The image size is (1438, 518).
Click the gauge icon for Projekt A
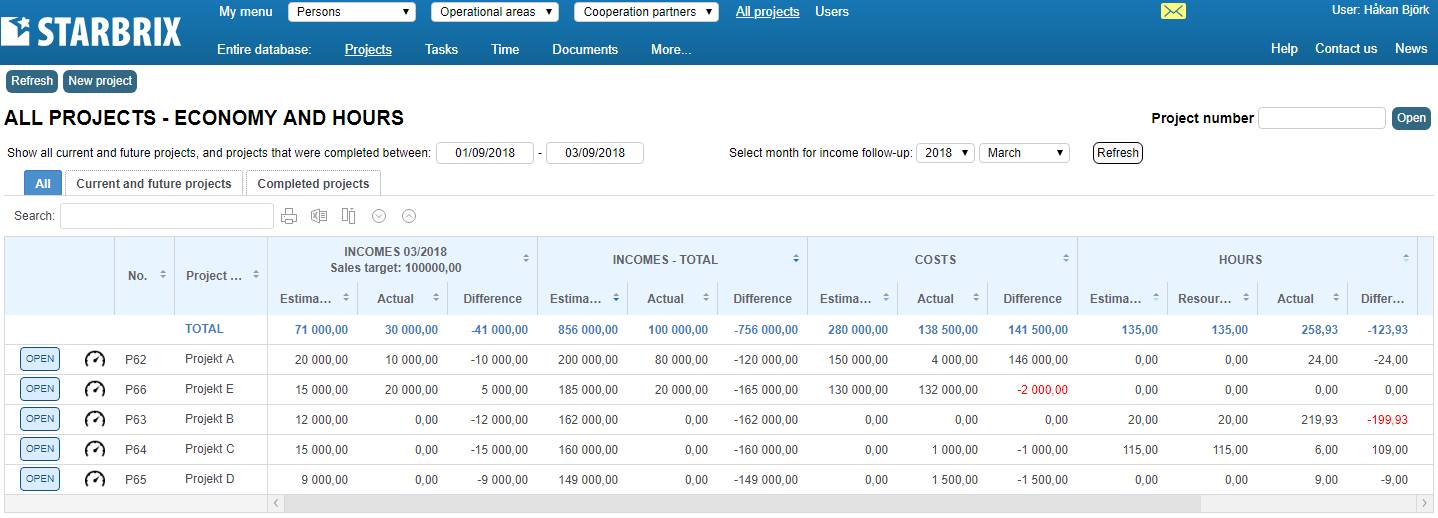pyautogui.click(x=95, y=359)
